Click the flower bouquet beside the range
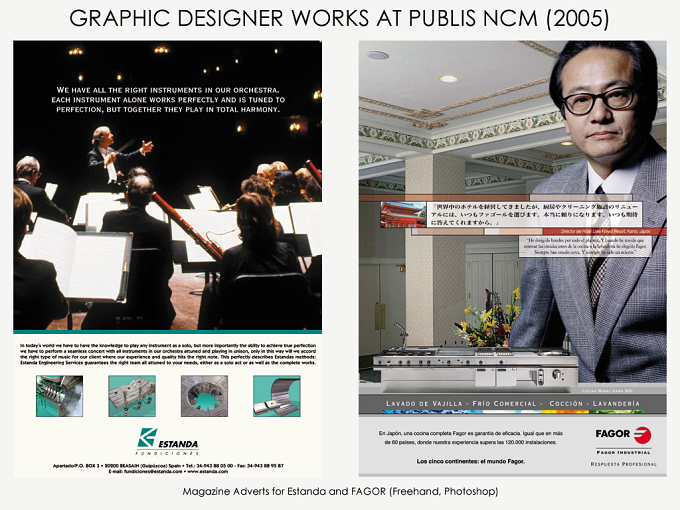Image resolution: width=680 pixels, height=510 pixels. click(x=488, y=320)
